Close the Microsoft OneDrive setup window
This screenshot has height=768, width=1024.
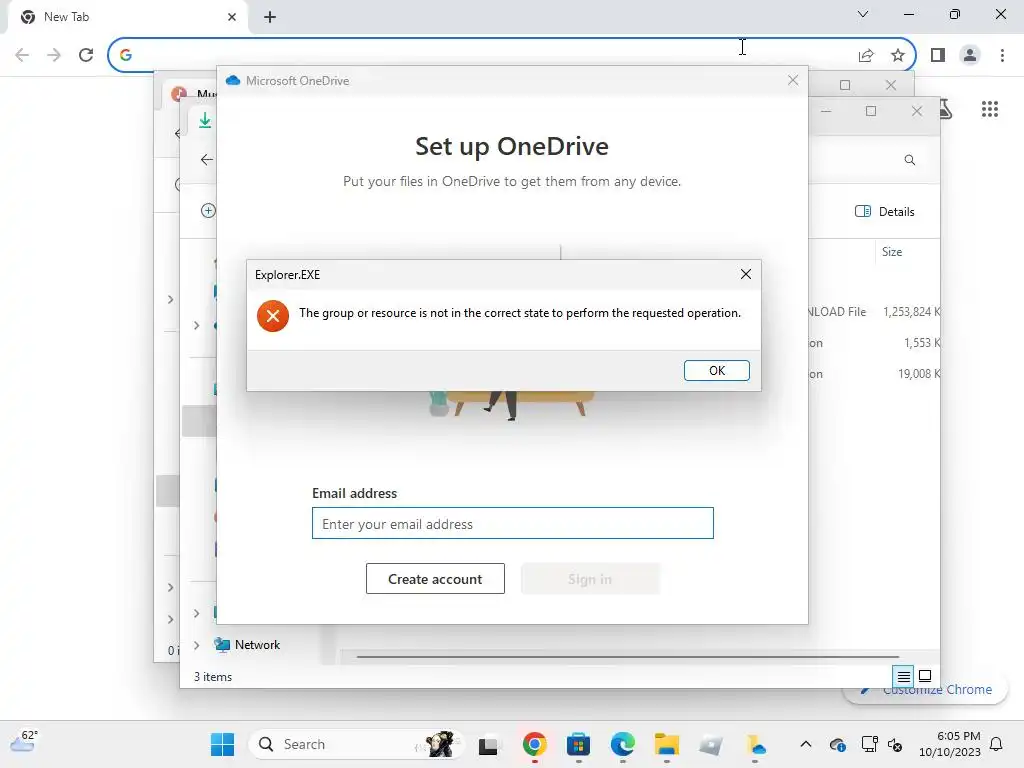[793, 80]
